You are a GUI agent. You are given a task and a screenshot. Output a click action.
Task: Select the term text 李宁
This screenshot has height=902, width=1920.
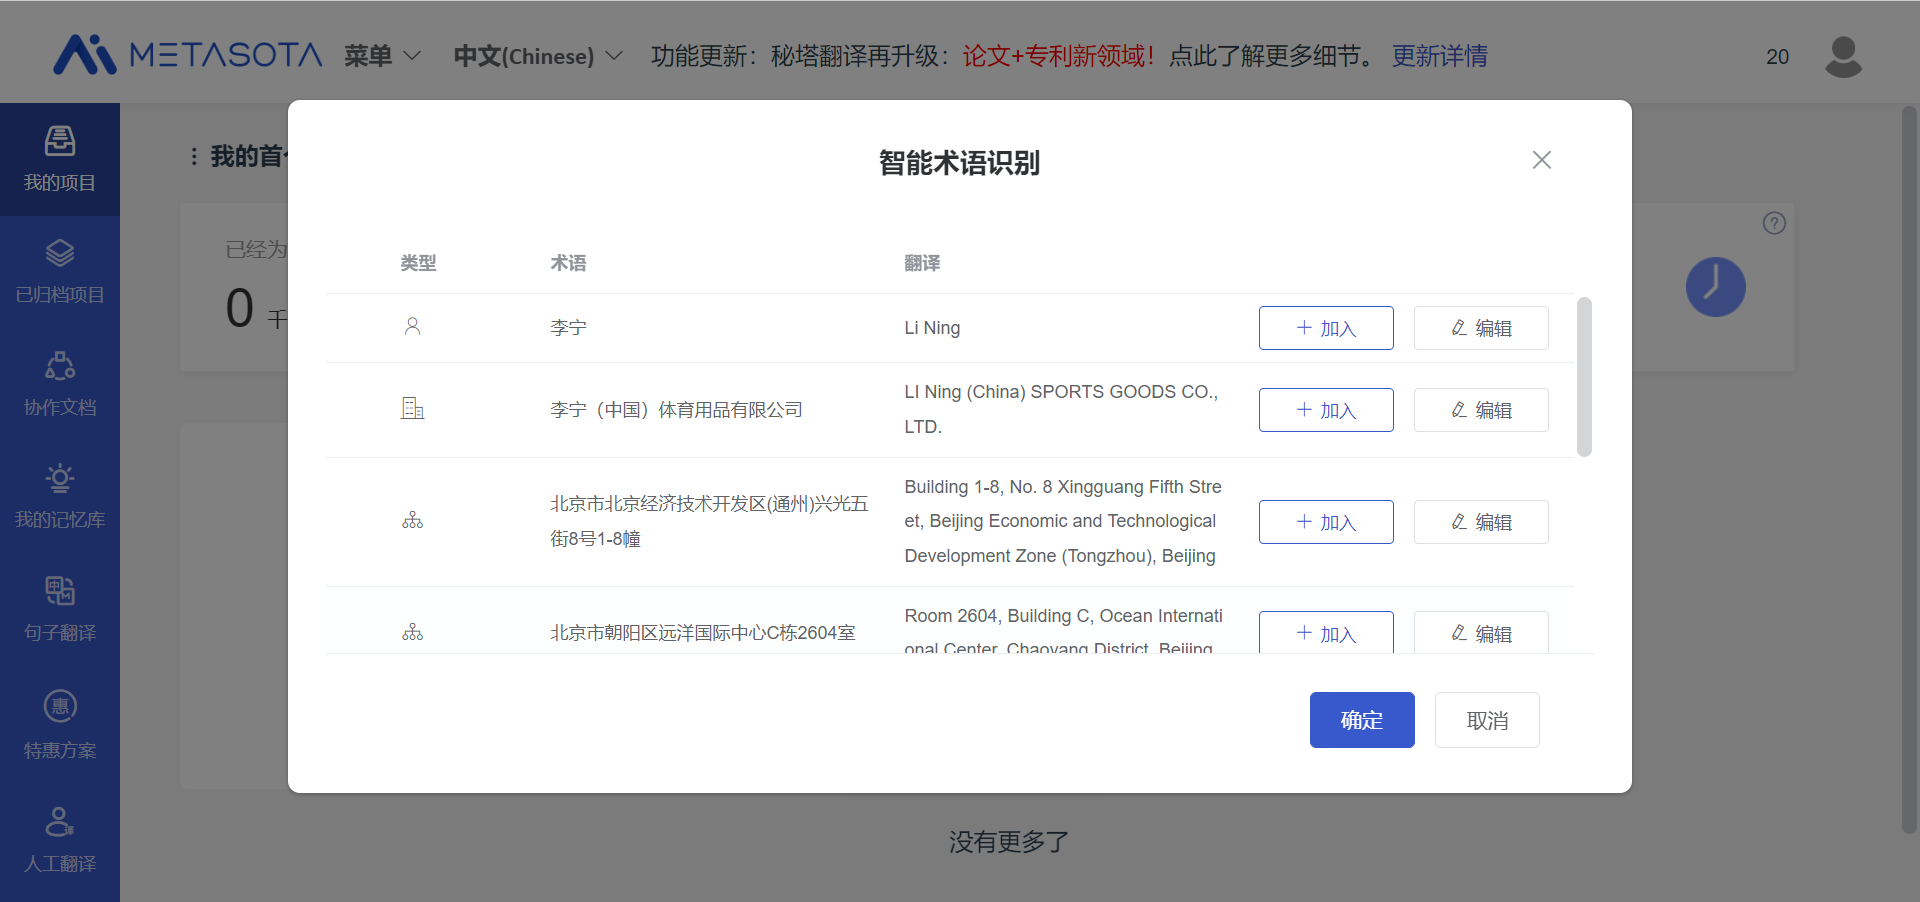point(568,328)
